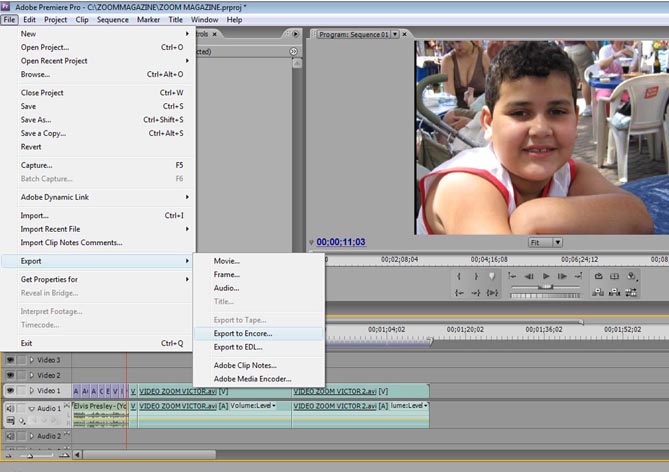Click the Play button in Program monitor
Screen dimensions: 669x472
(x=546, y=276)
